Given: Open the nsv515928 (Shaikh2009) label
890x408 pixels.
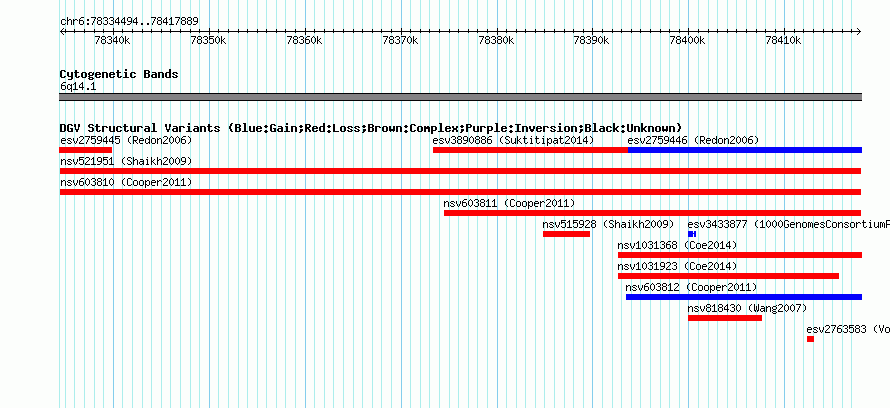Looking at the screenshot, I should point(608,224).
